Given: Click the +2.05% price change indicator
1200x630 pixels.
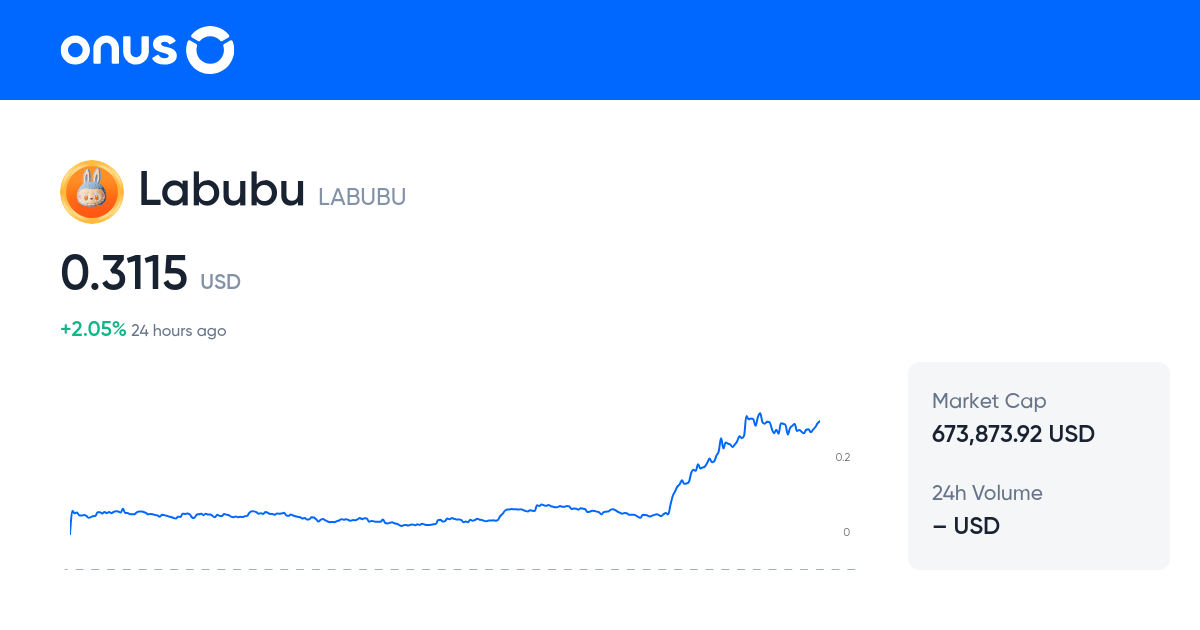Looking at the screenshot, I should 93,330.
